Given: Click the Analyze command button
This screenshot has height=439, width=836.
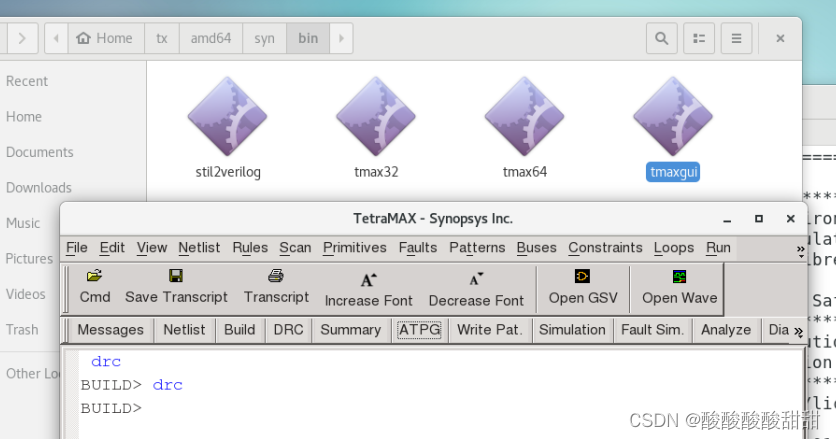Looking at the screenshot, I should click(726, 330).
